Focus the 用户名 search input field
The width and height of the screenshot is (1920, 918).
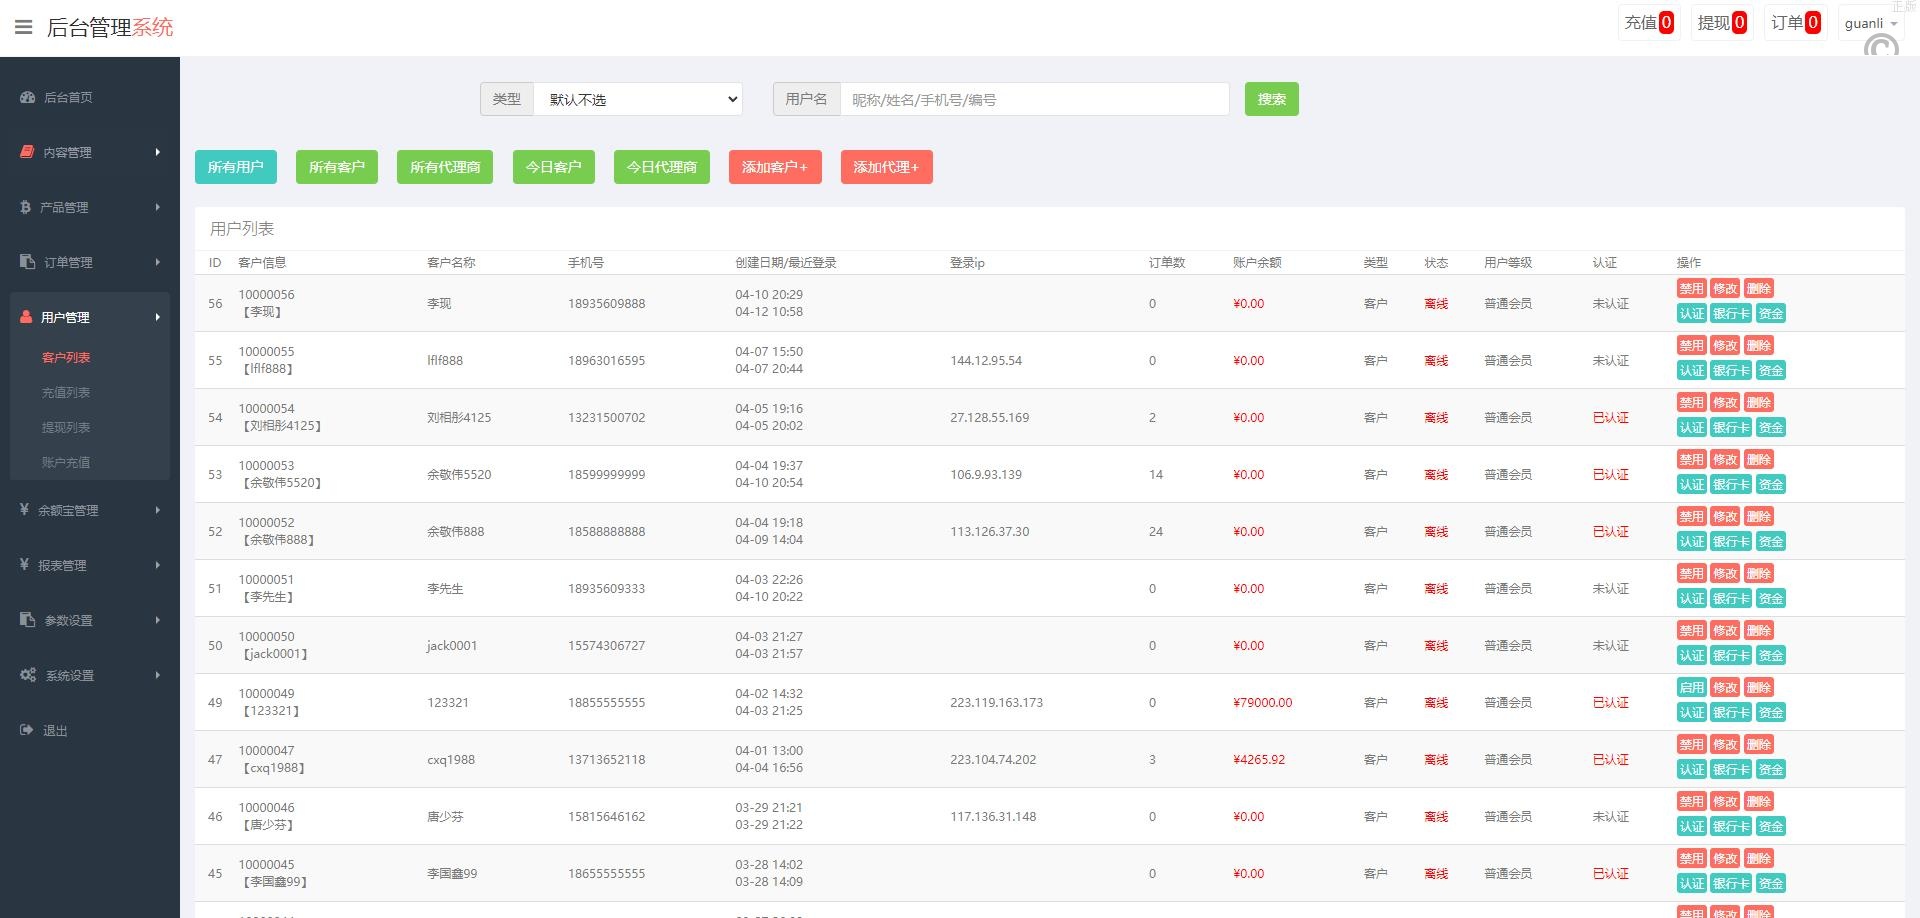click(x=1034, y=99)
